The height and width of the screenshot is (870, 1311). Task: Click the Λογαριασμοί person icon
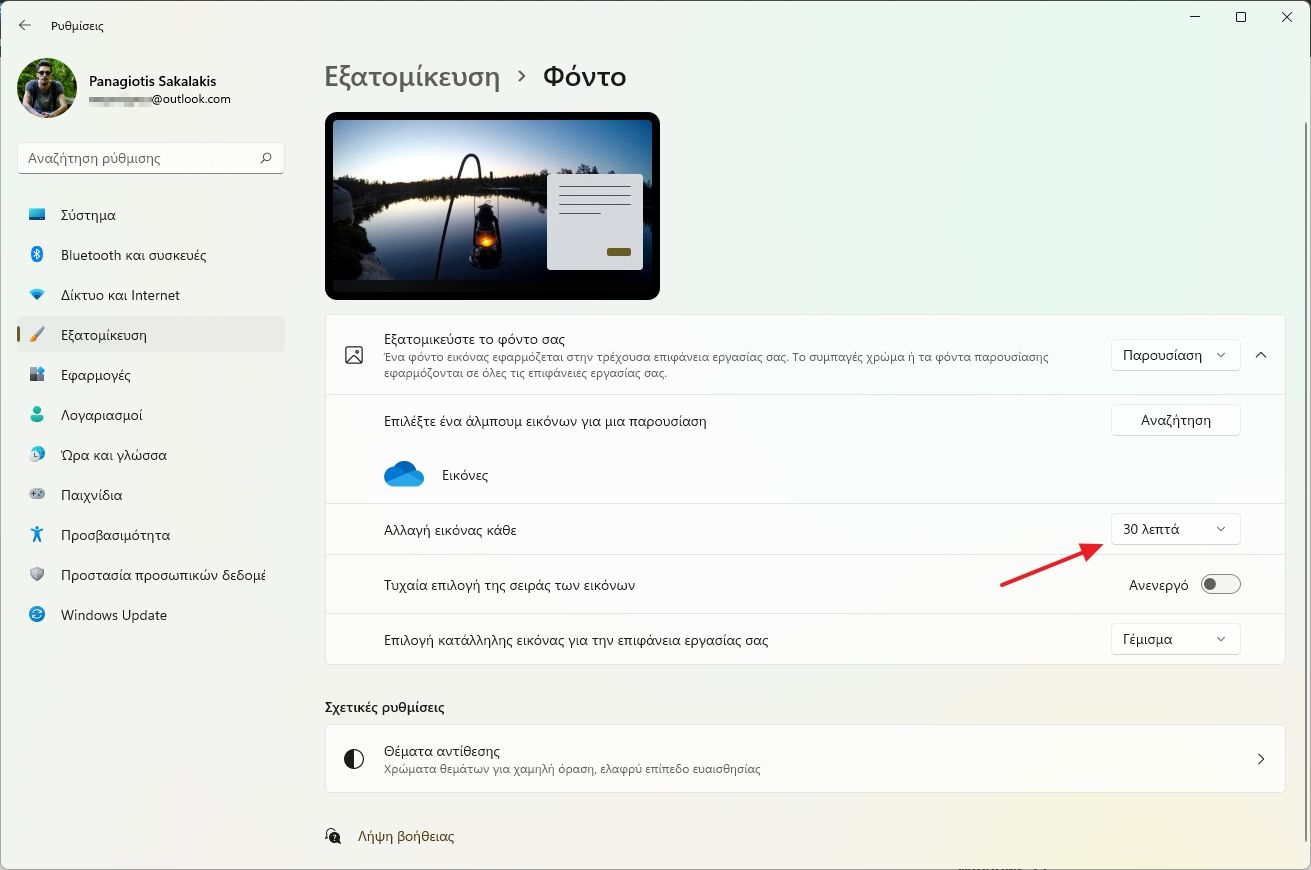coord(37,415)
